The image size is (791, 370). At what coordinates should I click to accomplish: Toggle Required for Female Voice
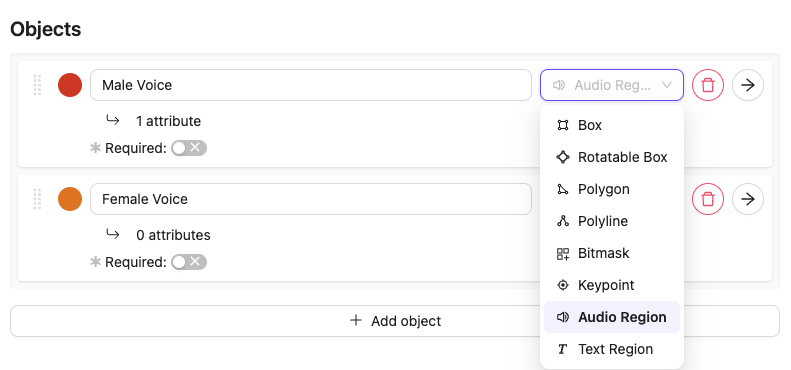[189, 262]
